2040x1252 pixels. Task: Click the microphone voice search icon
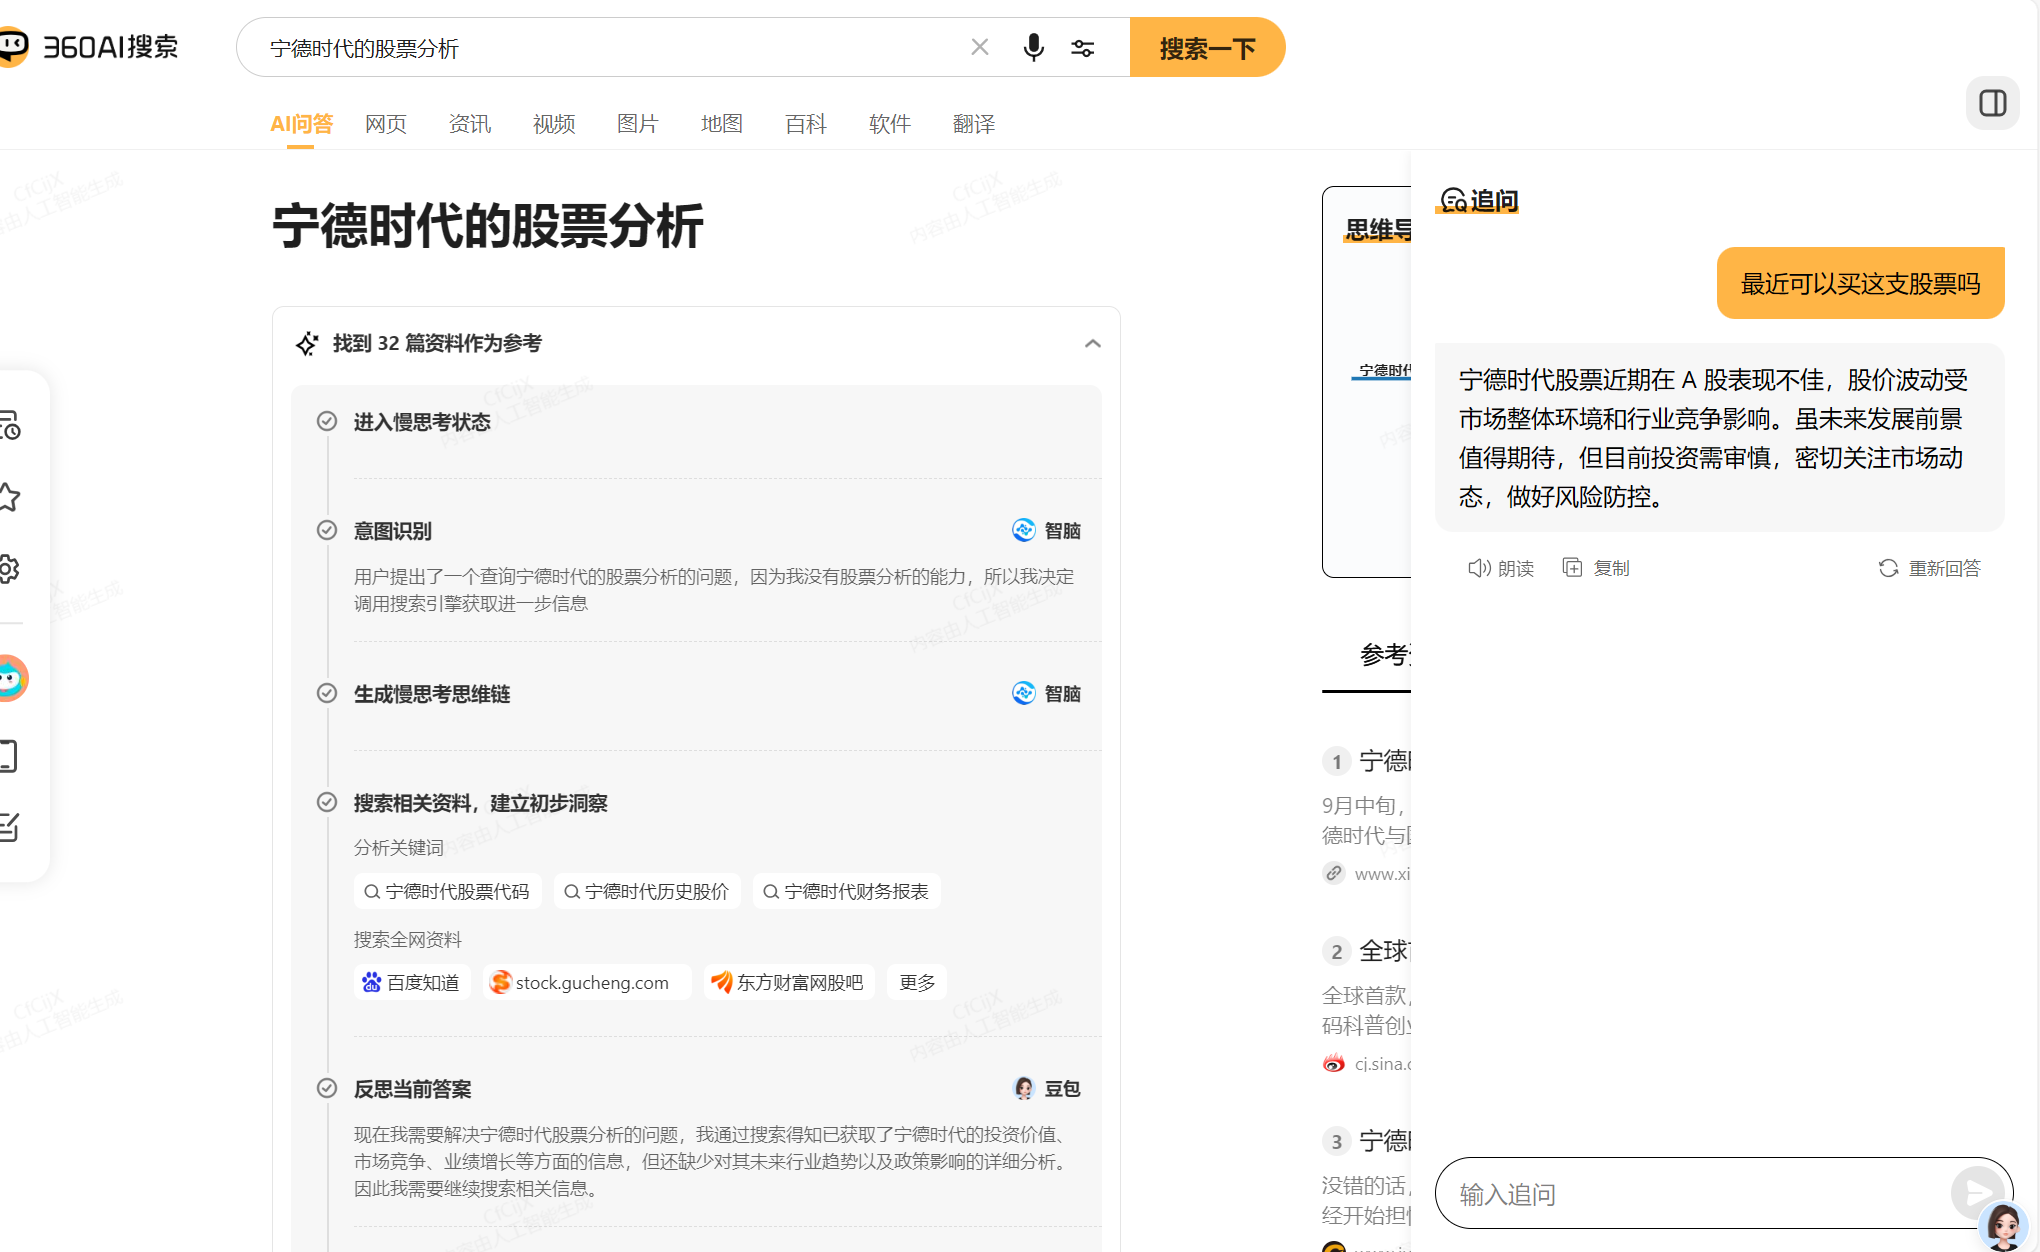point(1033,47)
